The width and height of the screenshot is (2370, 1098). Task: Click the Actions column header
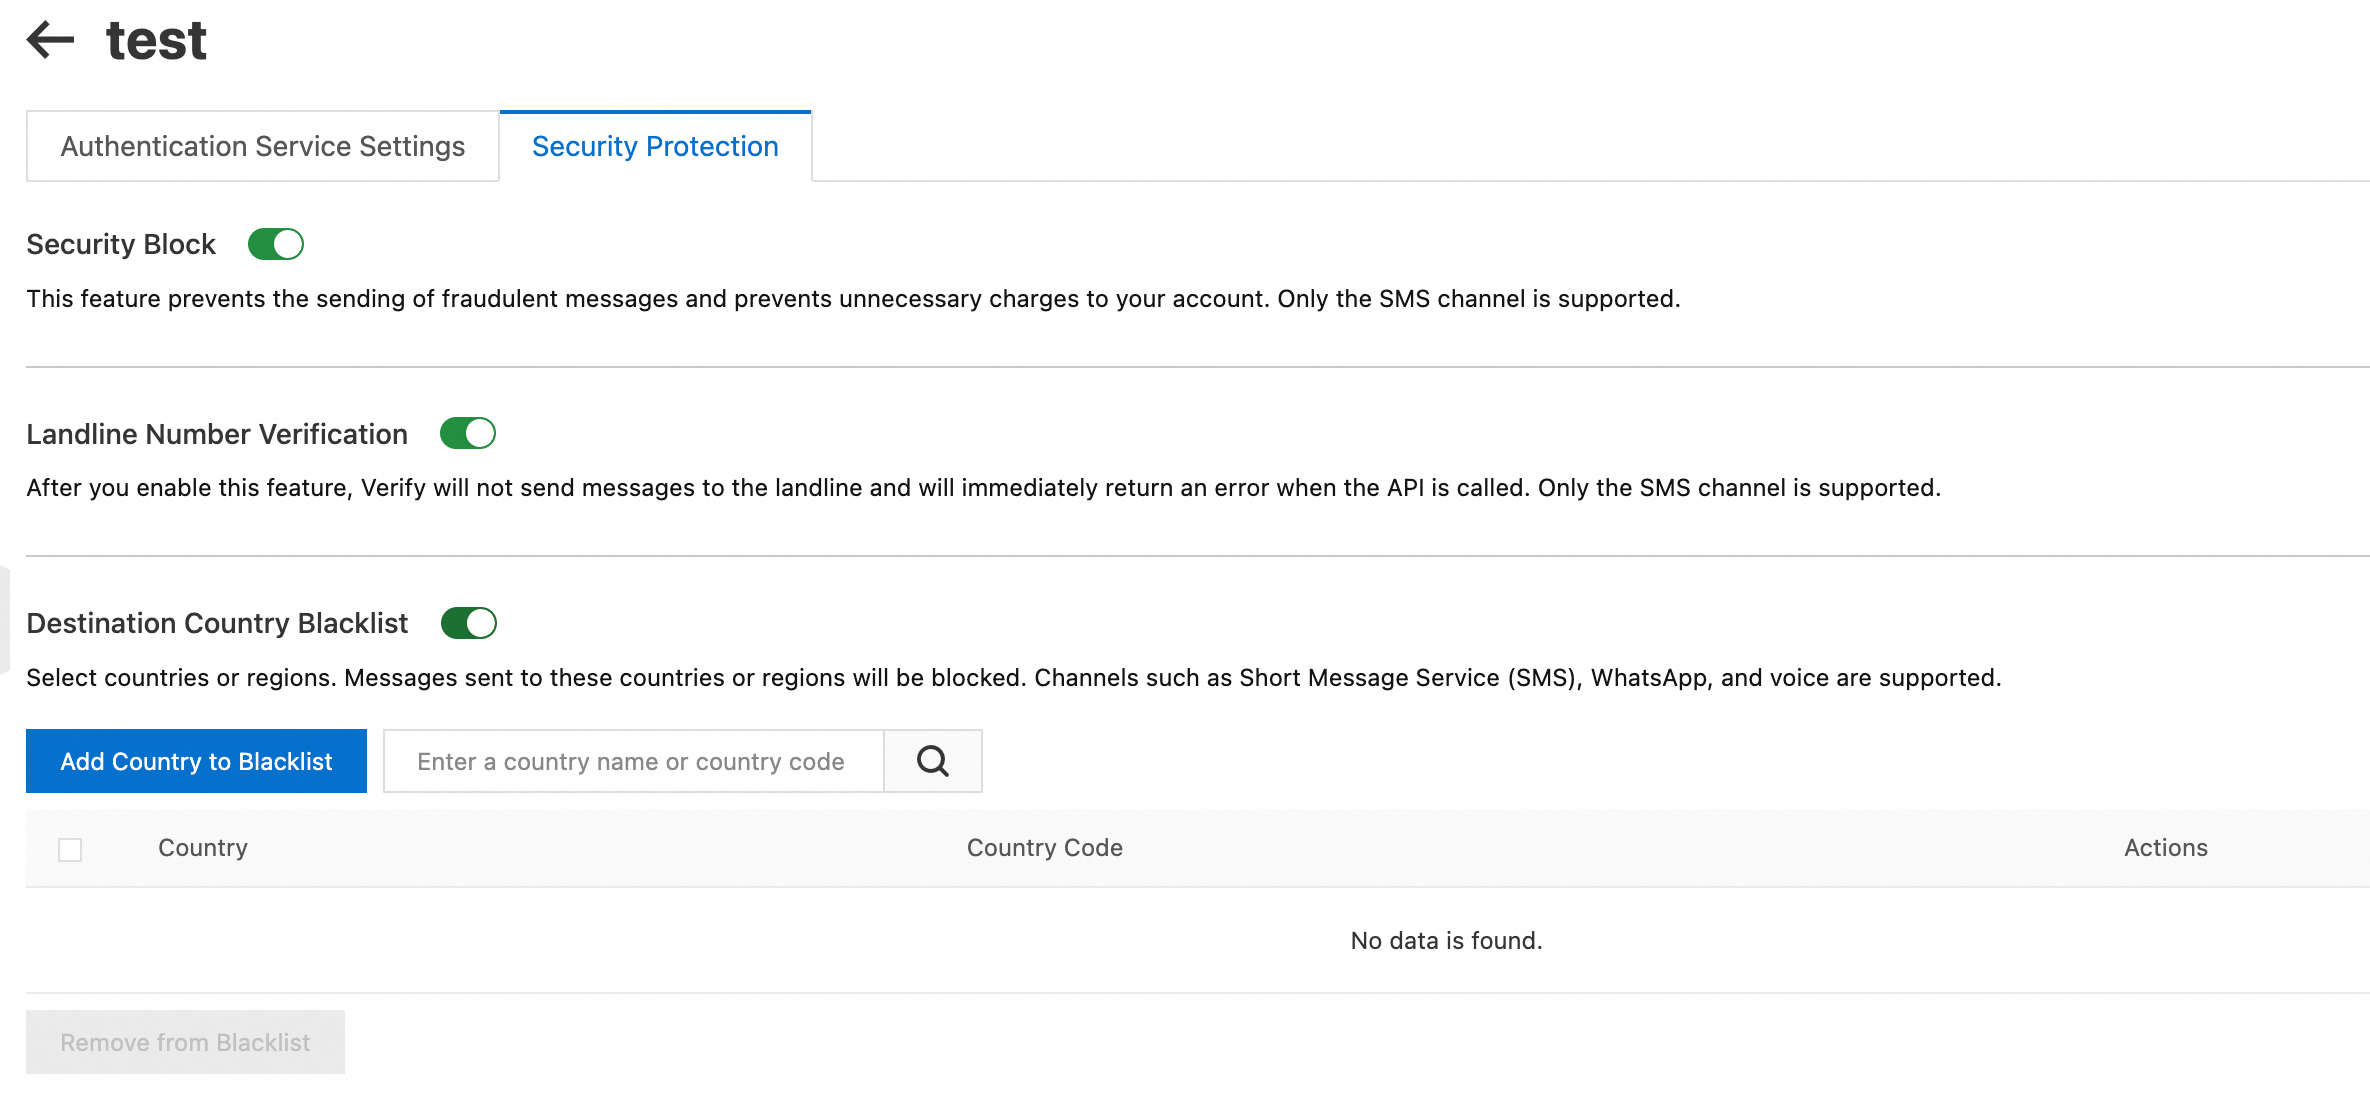point(2165,848)
